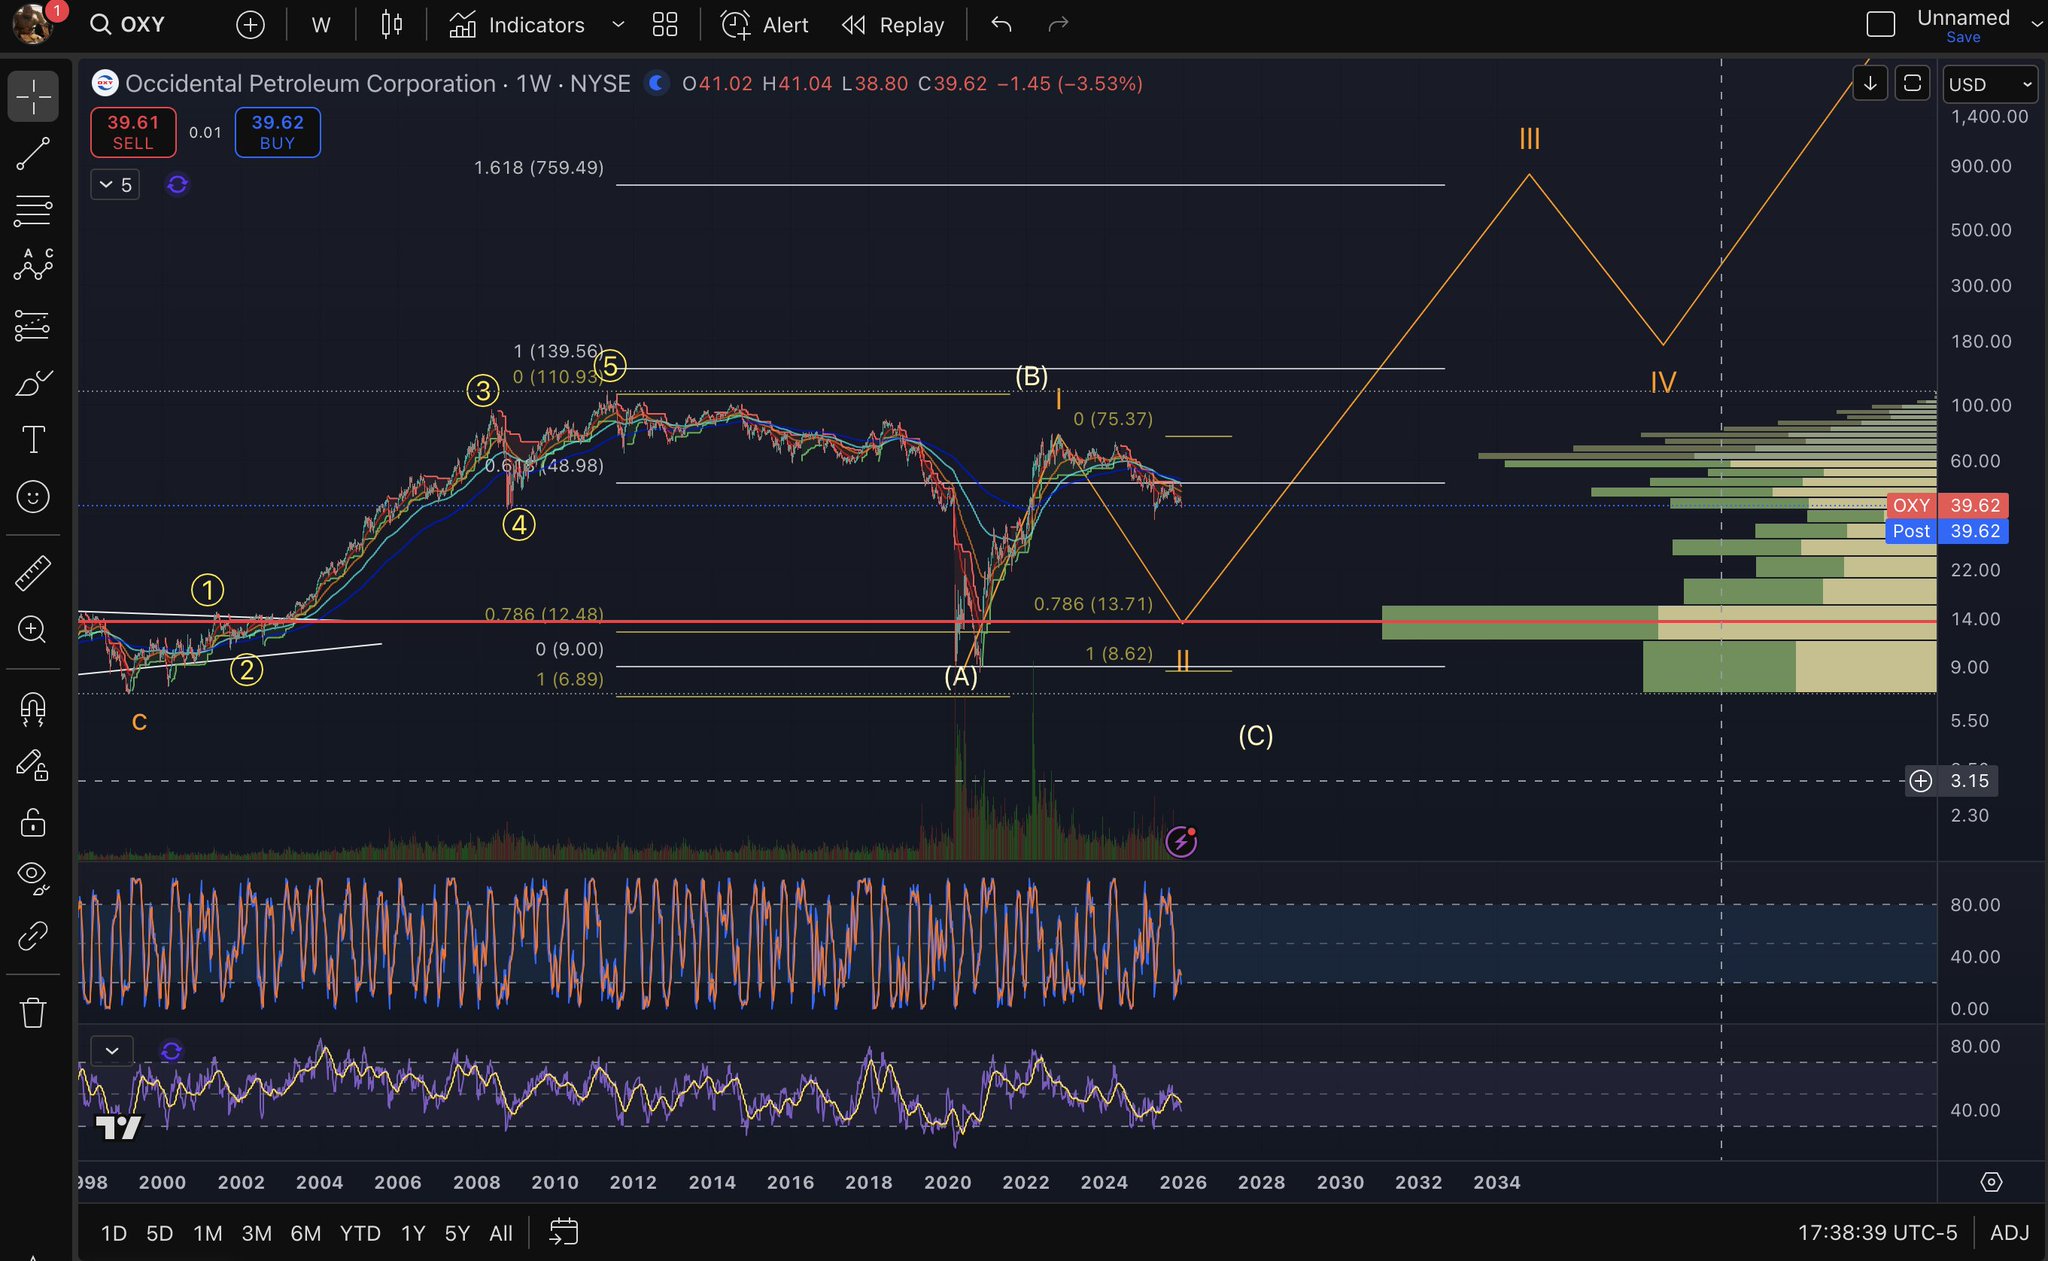Switch to the YTD time range
The height and width of the screenshot is (1261, 2048).
tap(360, 1233)
